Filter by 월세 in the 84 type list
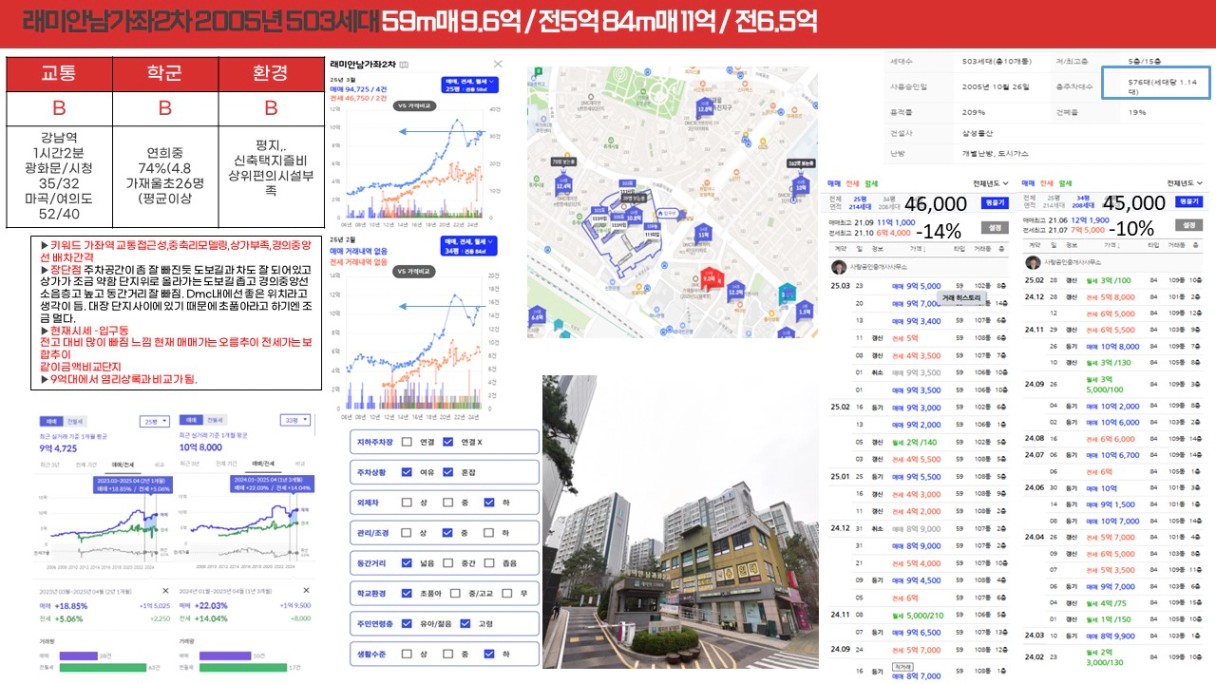 click(x=1066, y=184)
